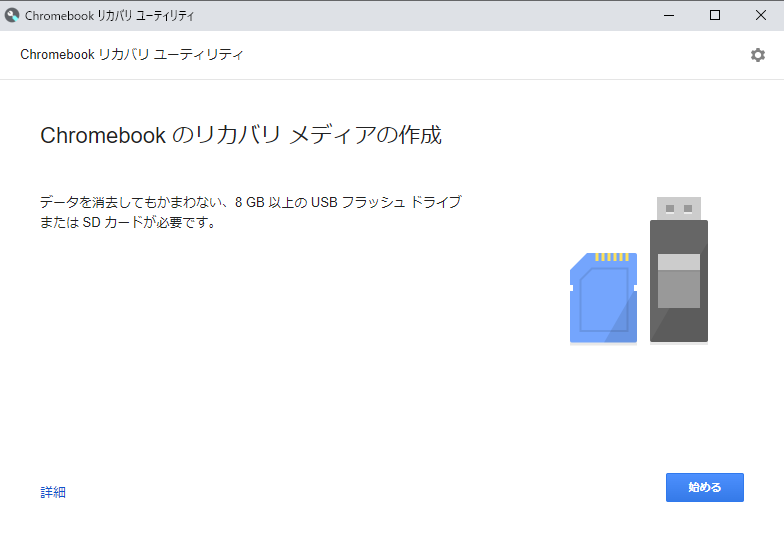The width and height of the screenshot is (784, 542).
Task: Click the header Chromebook リカバリ ユーティリティ
Action: pos(132,54)
